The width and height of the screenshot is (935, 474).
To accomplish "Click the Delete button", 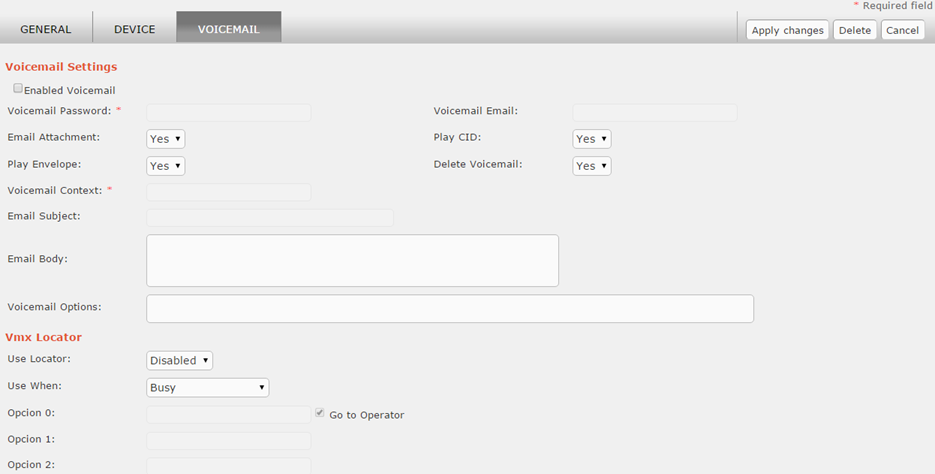I will pyautogui.click(x=854, y=30).
